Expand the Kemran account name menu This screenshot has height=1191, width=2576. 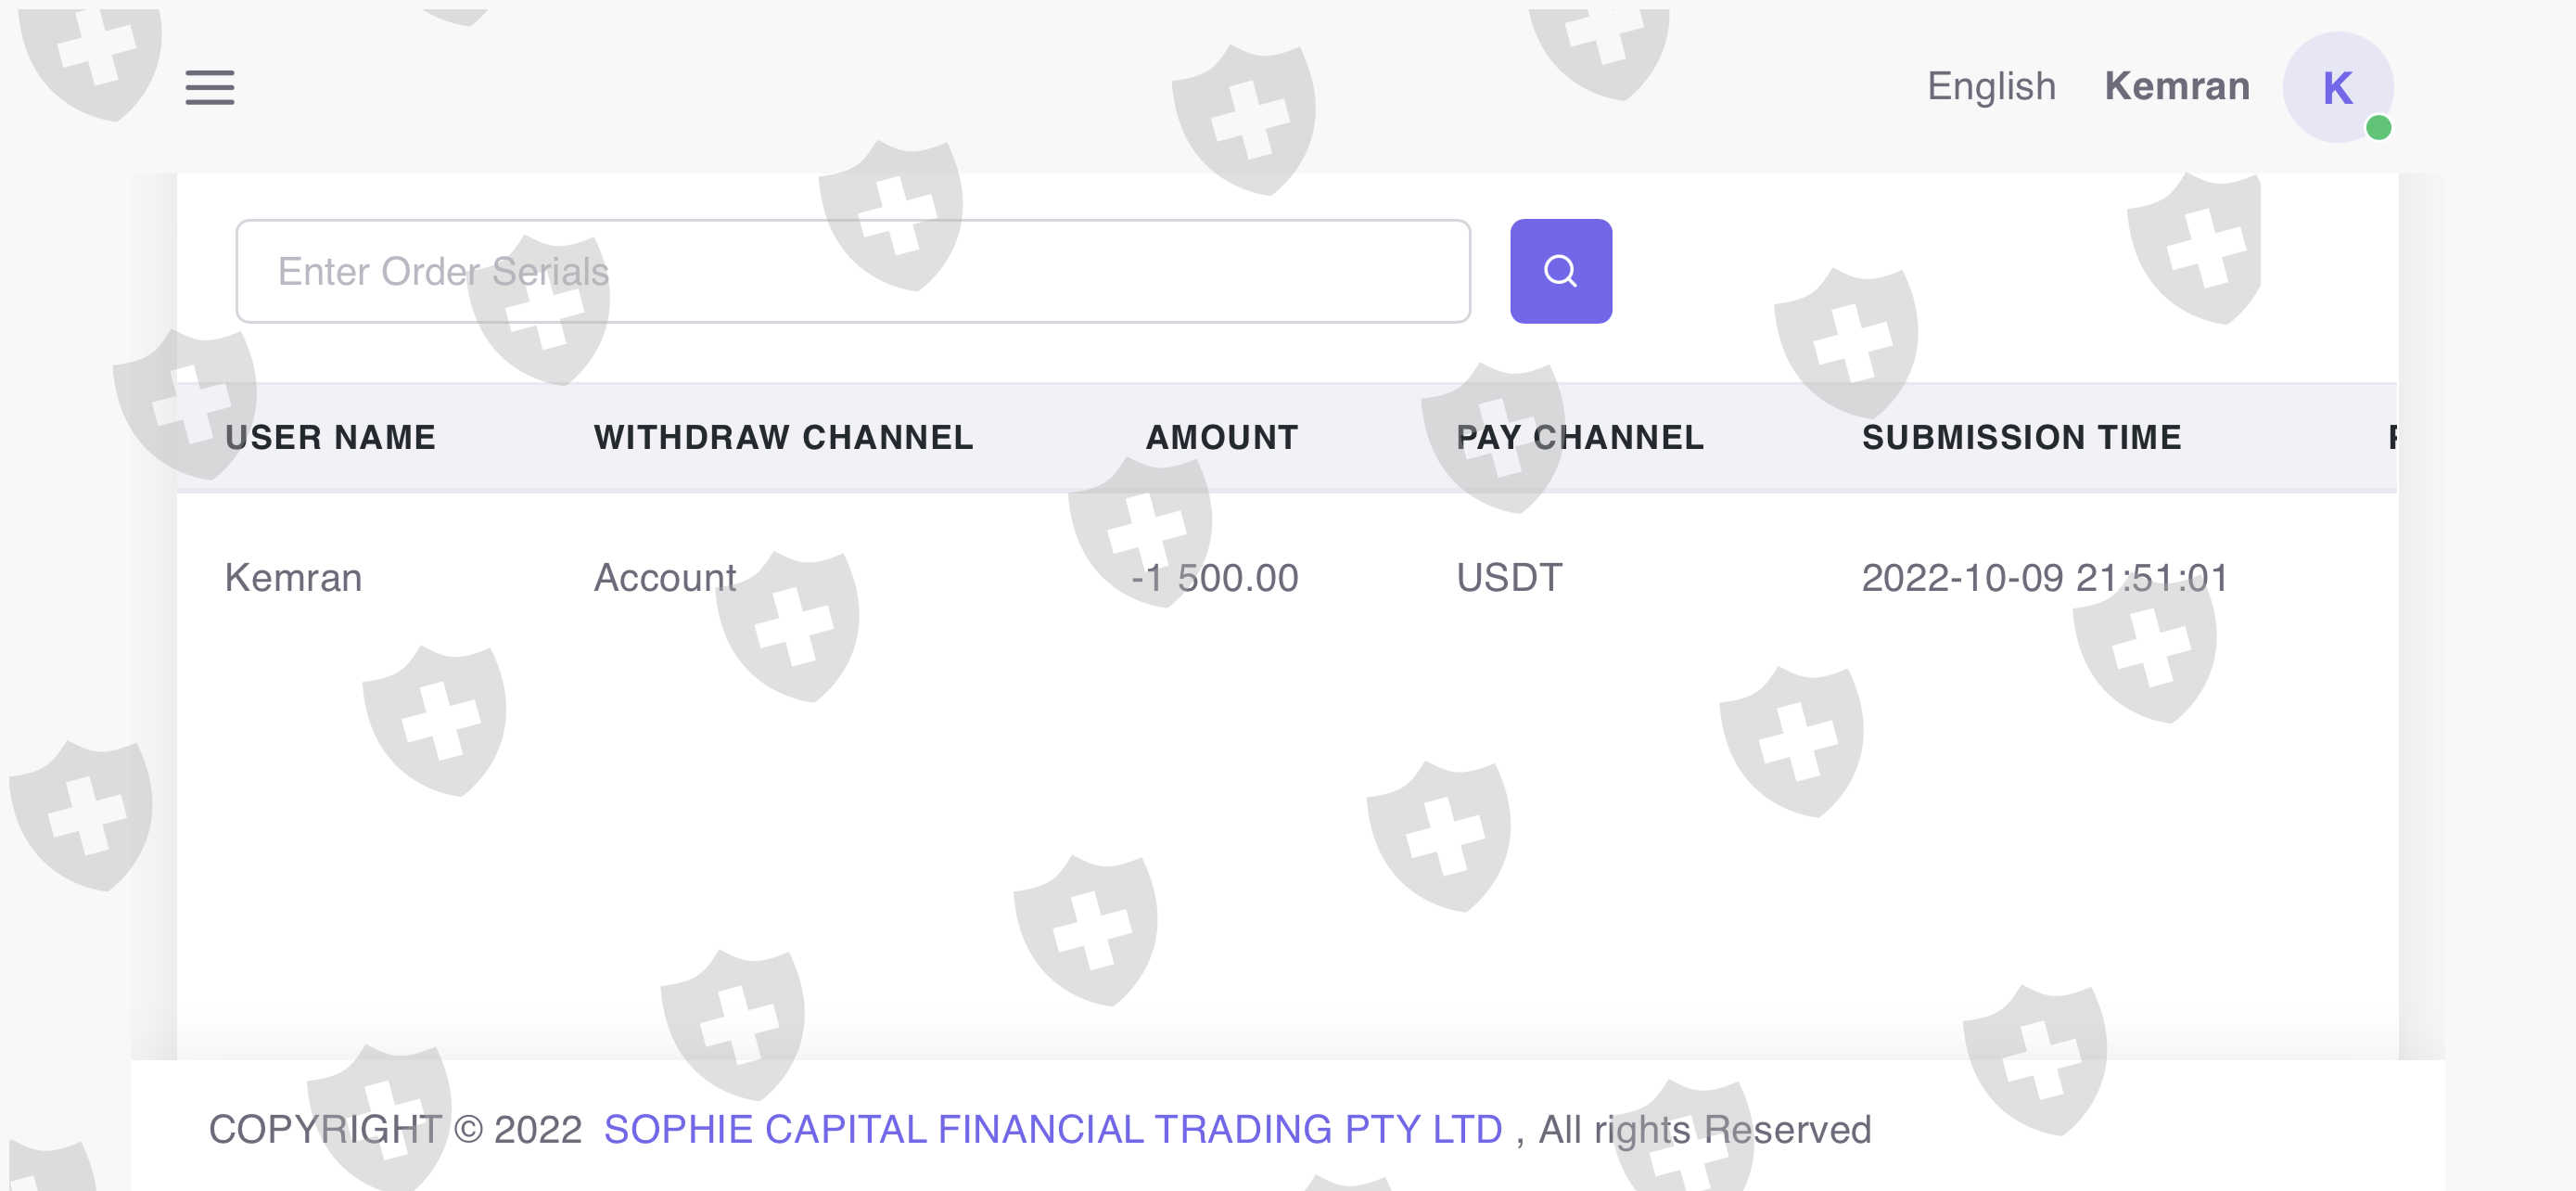pyautogui.click(x=2177, y=87)
